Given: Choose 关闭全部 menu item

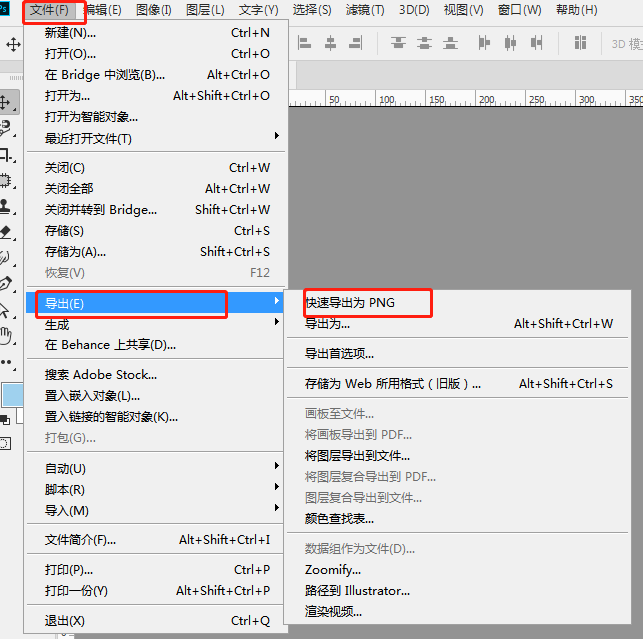Looking at the screenshot, I should point(155,188).
